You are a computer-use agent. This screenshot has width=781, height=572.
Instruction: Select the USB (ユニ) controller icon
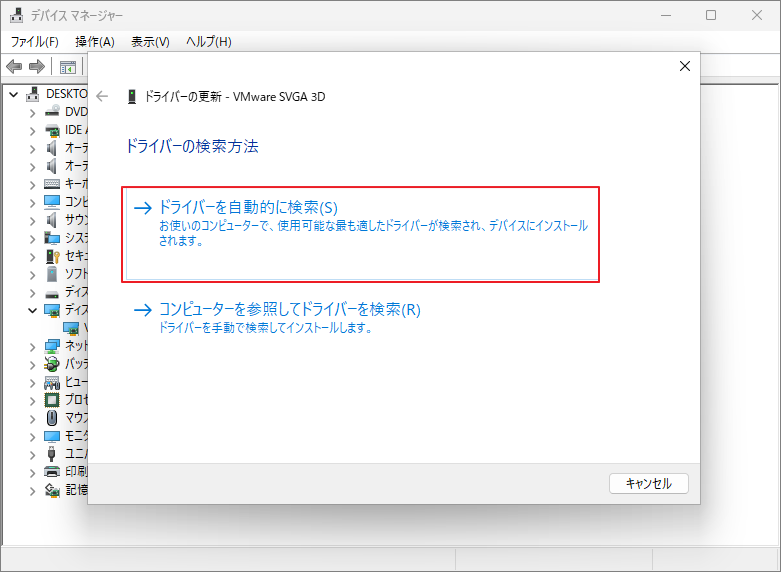51,453
